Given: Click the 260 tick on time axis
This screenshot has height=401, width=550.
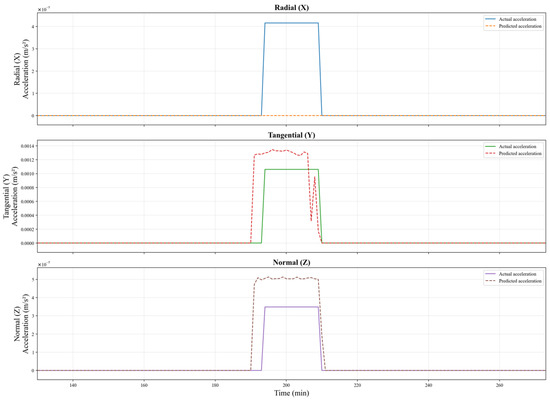Looking at the screenshot, I should tap(499, 385).
